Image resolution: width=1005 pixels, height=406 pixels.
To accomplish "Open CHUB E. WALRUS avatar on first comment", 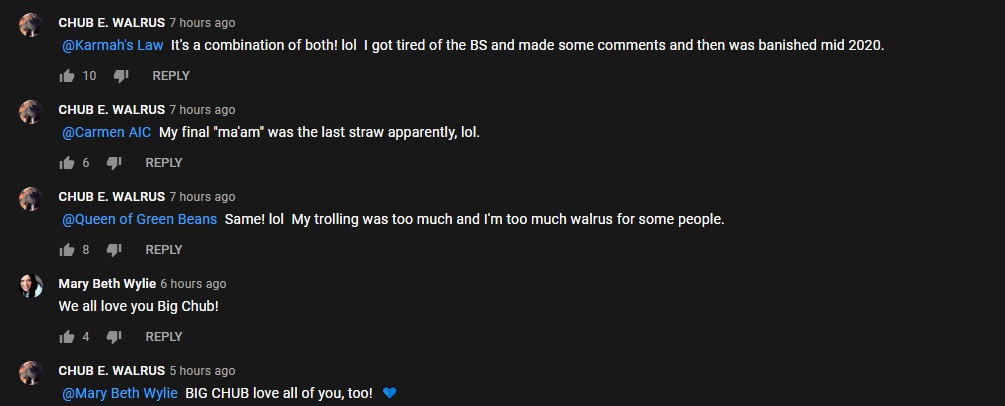I will coord(31,25).
